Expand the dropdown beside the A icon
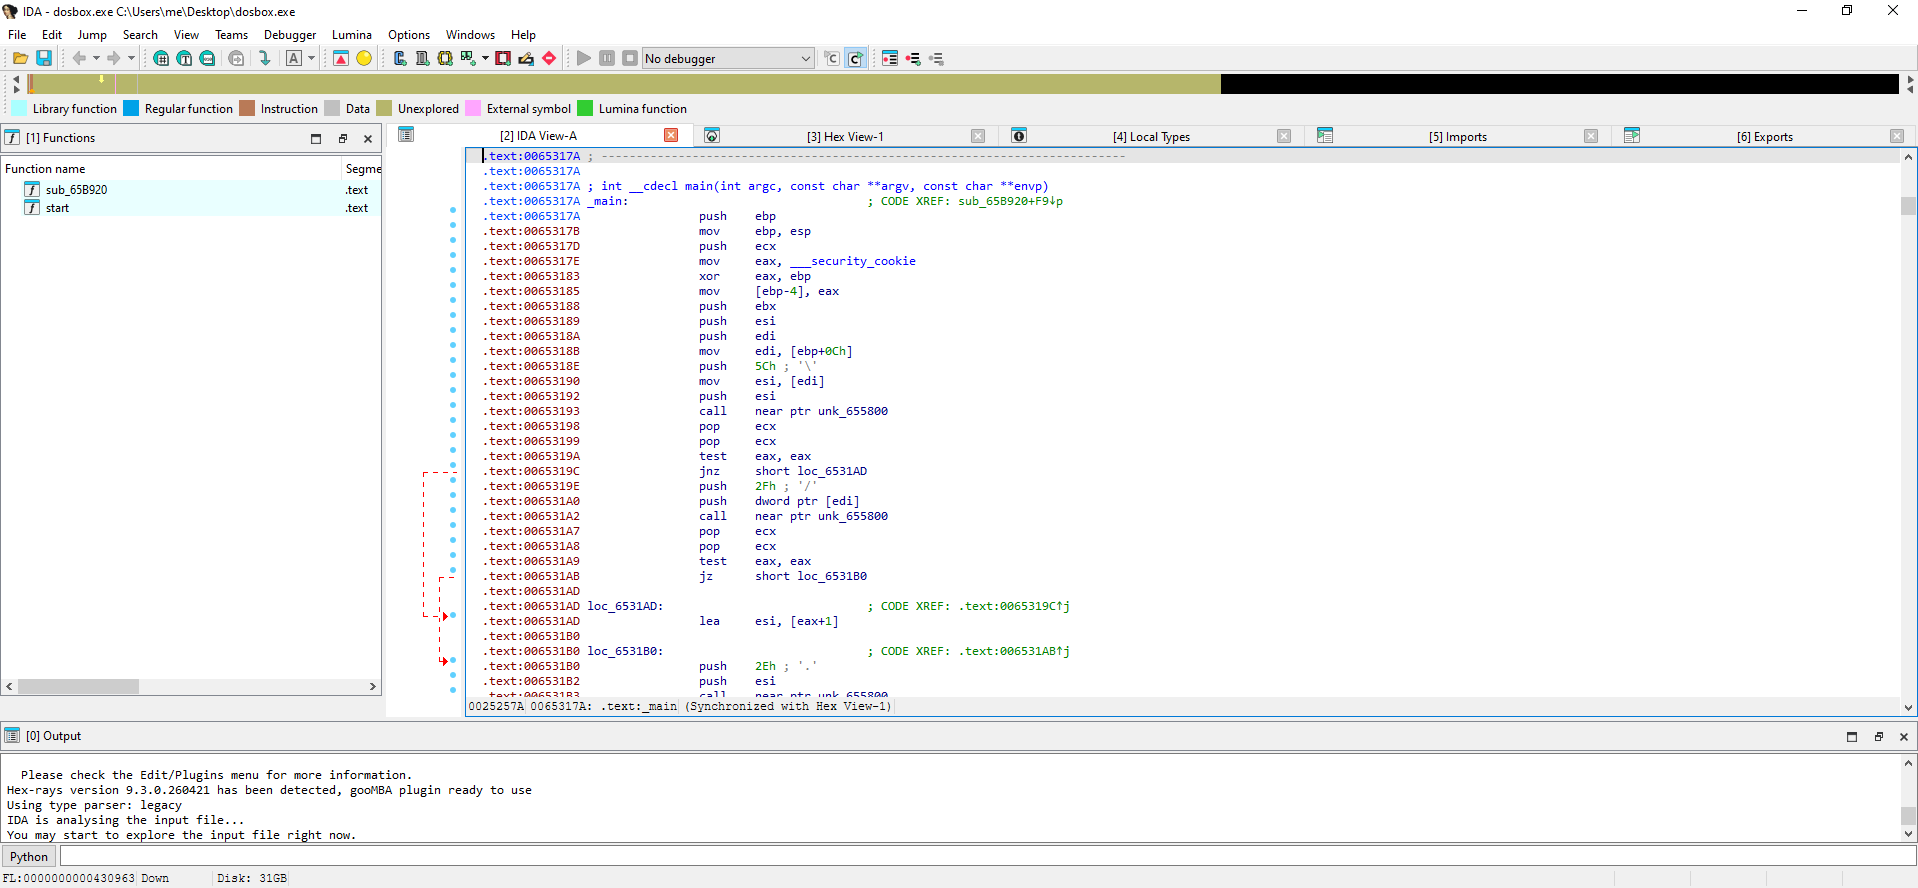This screenshot has width=1918, height=888. 311,58
